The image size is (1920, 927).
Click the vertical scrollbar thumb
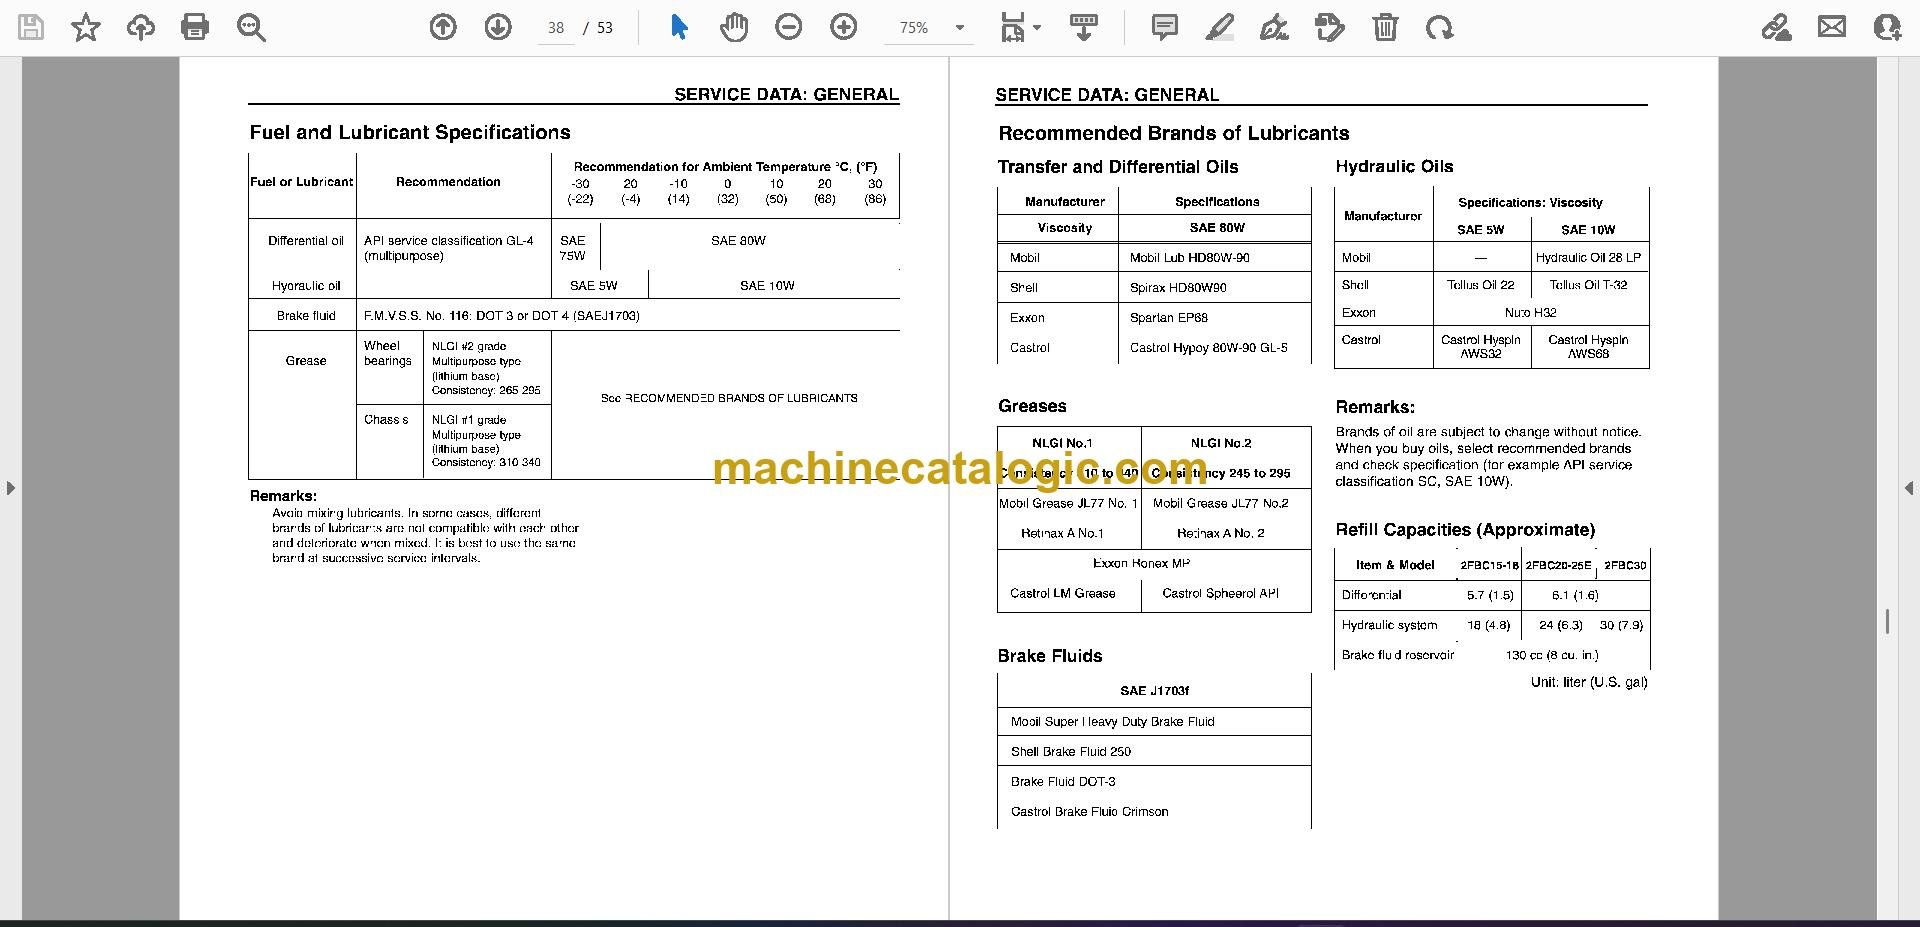click(x=1887, y=621)
